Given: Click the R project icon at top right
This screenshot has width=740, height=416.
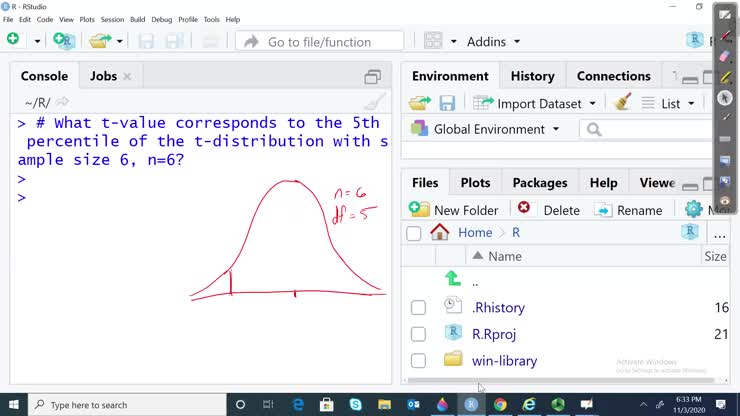Looking at the screenshot, I should [x=695, y=41].
